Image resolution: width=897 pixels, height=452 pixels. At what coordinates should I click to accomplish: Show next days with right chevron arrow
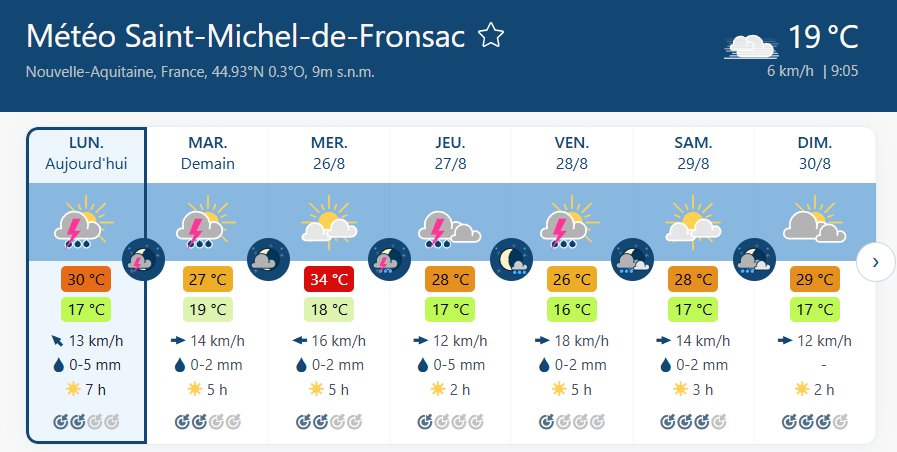875,262
